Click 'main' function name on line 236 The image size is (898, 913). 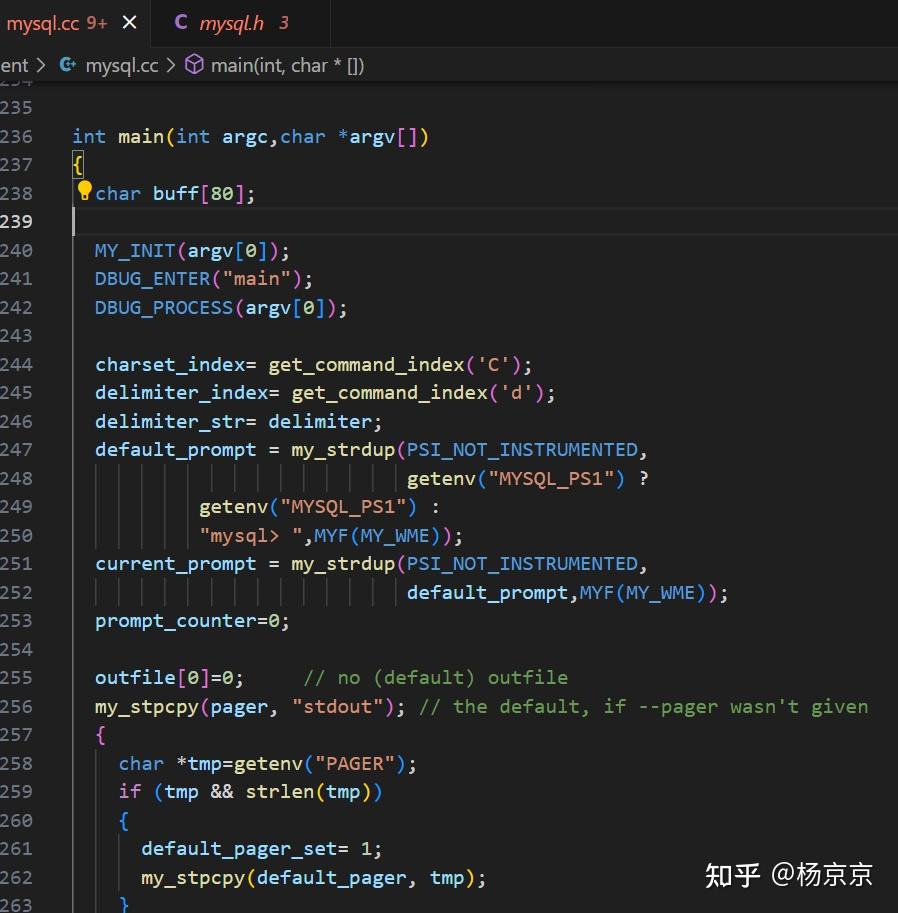[141, 137]
